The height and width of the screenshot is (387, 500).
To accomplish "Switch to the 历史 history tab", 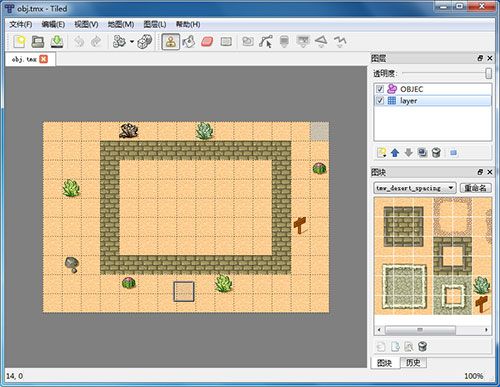I will [413, 362].
